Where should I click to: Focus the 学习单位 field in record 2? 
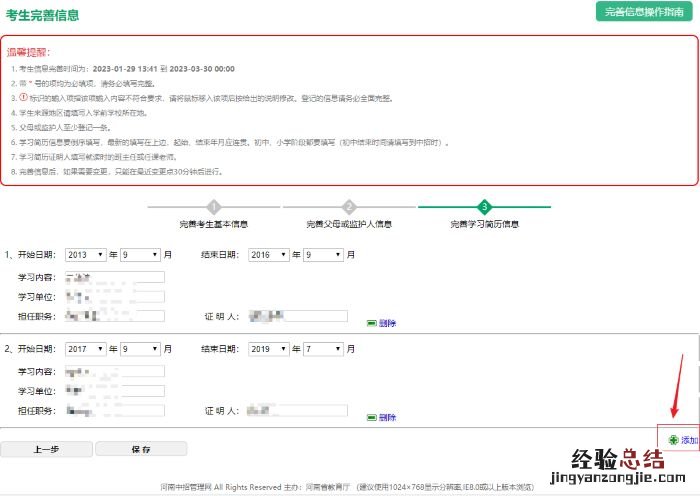pyautogui.click(x=114, y=391)
